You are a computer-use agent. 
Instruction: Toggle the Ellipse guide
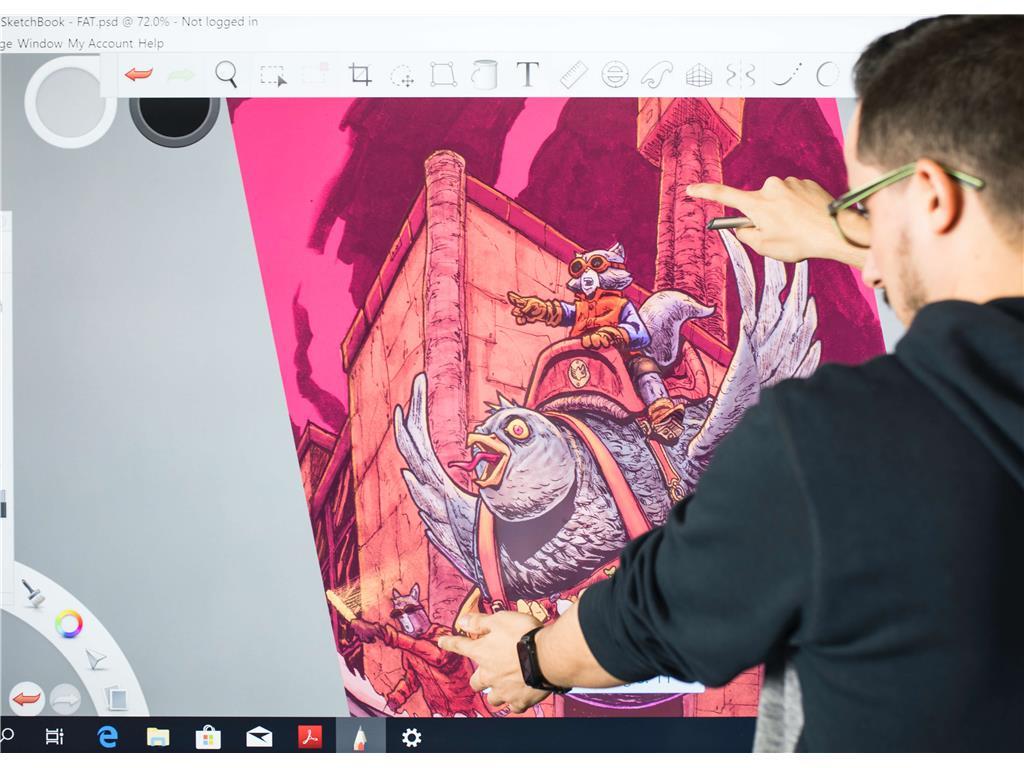click(x=615, y=74)
